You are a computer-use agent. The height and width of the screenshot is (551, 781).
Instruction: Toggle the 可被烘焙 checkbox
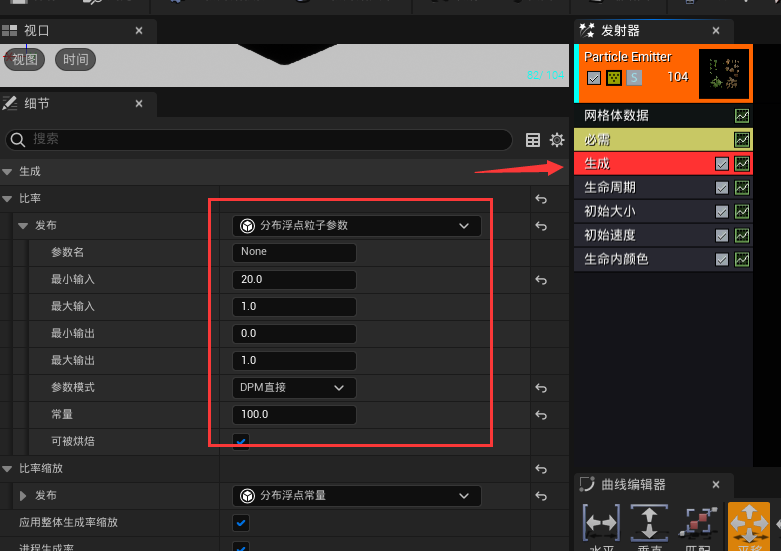(241, 442)
